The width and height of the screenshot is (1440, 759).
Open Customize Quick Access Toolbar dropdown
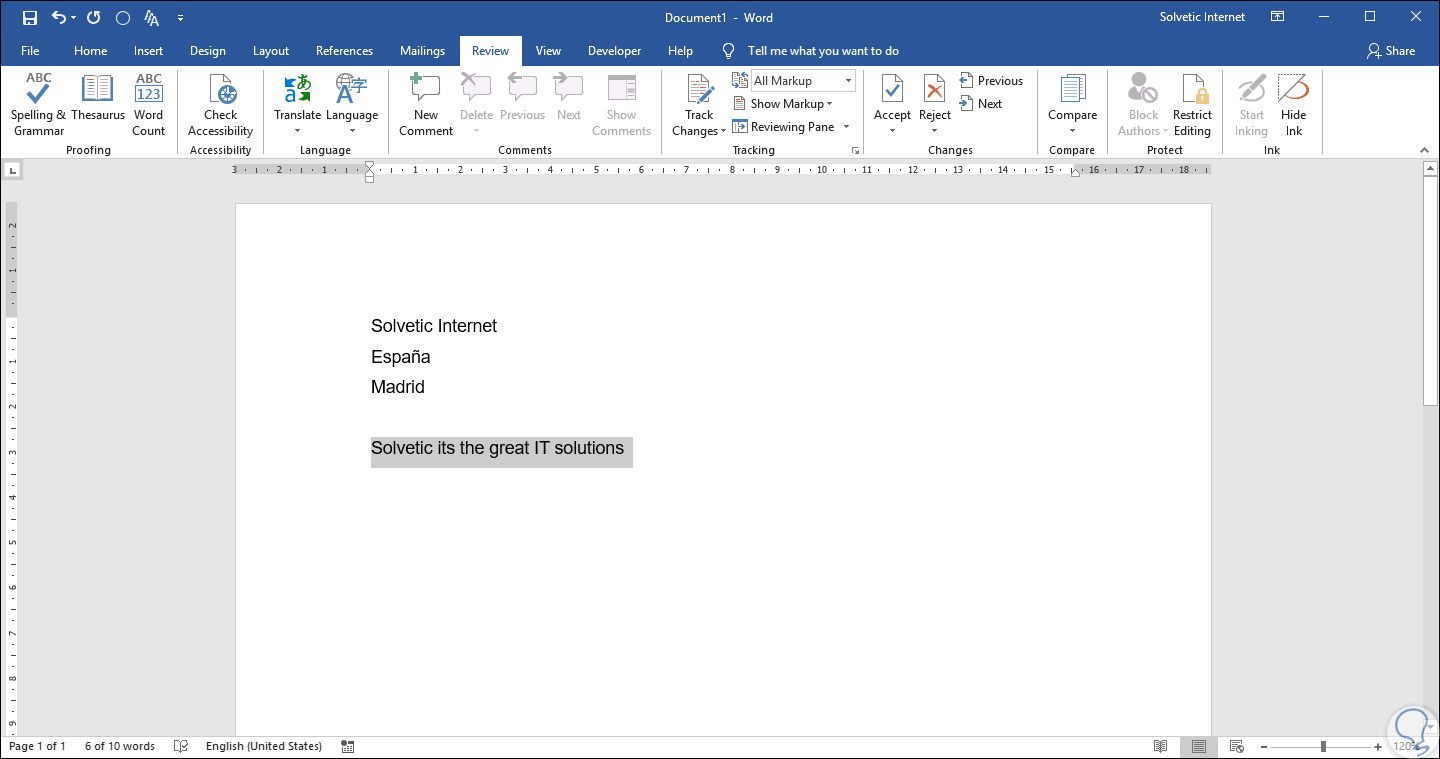point(180,18)
